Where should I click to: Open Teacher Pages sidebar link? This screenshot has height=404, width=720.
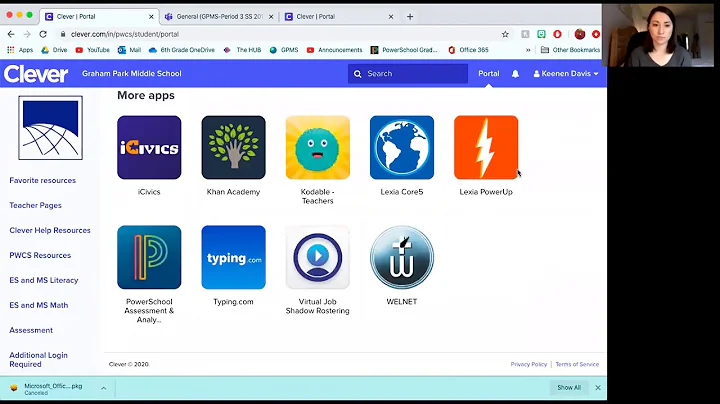tap(35, 205)
